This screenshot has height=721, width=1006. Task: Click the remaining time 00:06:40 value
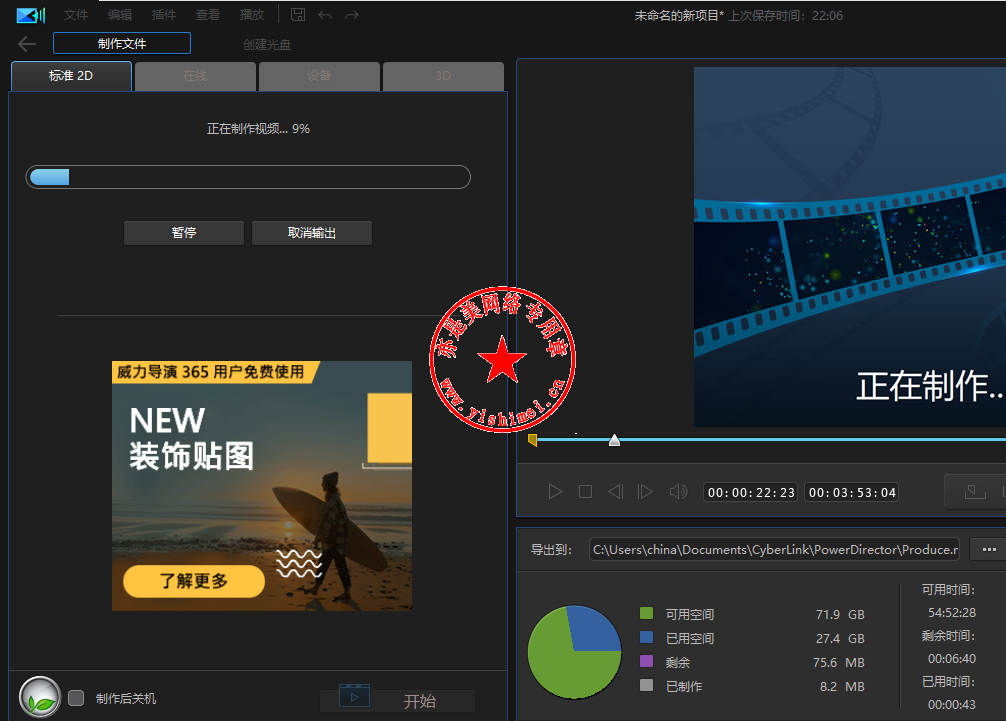click(951, 659)
